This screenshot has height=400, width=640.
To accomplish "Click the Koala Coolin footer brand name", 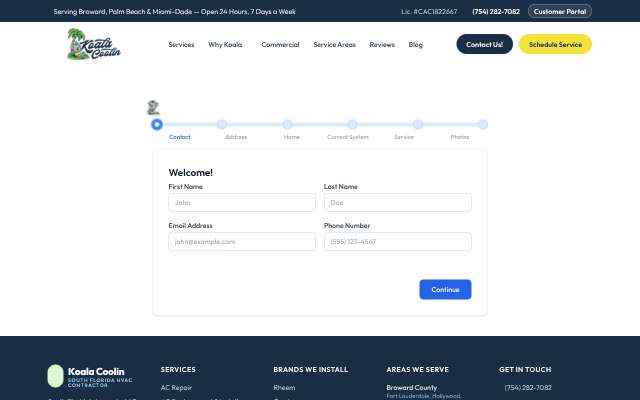I will (x=96, y=371).
